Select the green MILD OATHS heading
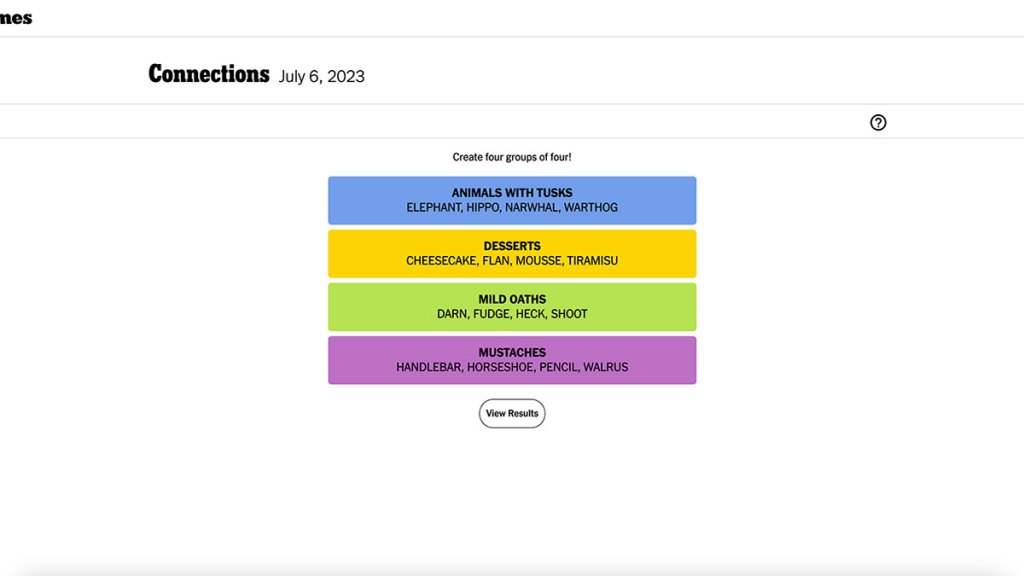 [512, 299]
